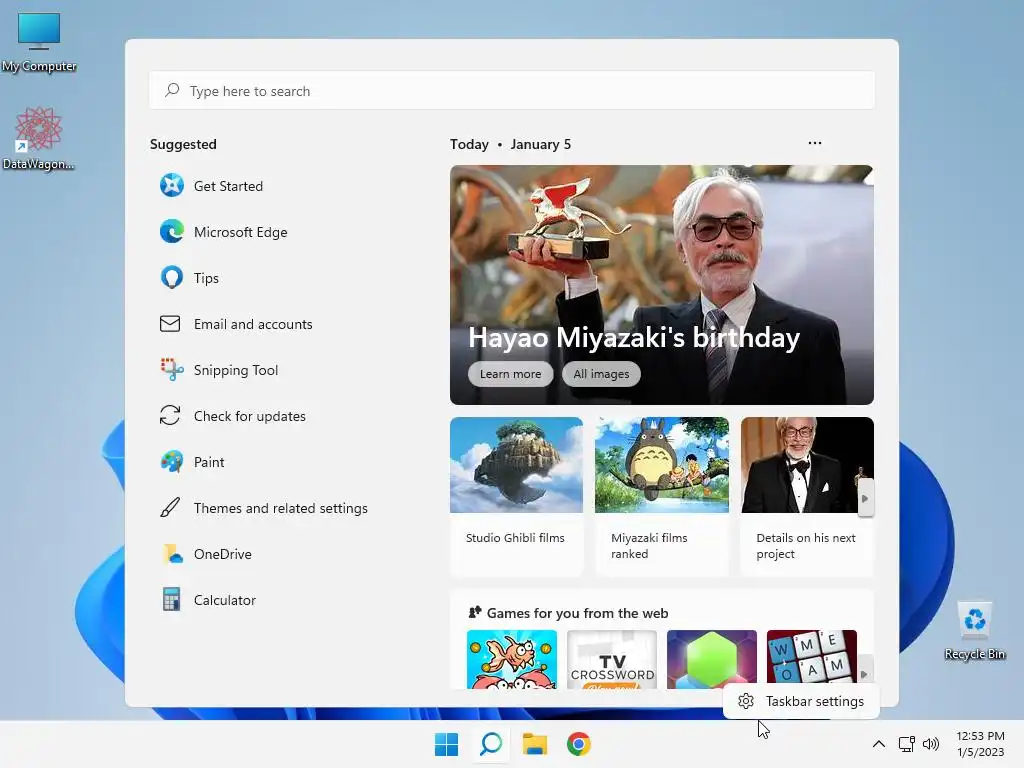The image size is (1024, 768).
Task: Open the Details on his next project card
Action: pyautogui.click(x=807, y=496)
